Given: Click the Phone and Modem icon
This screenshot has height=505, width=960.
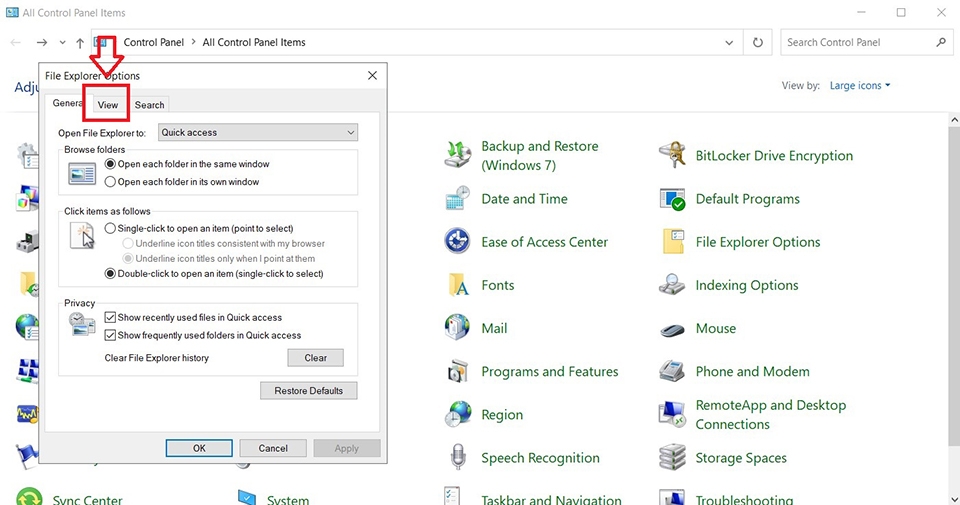Looking at the screenshot, I should tap(672, 372).
